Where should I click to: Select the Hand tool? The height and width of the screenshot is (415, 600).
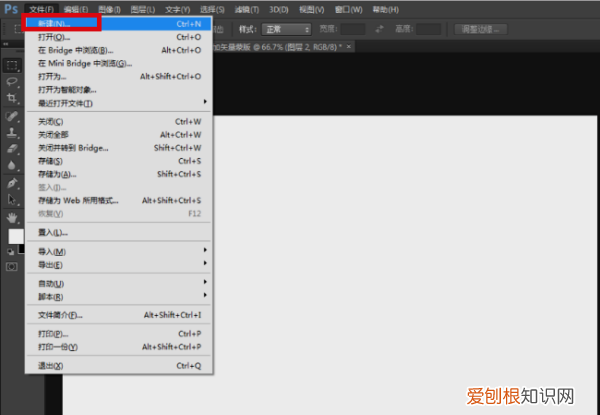coord(13,216)
